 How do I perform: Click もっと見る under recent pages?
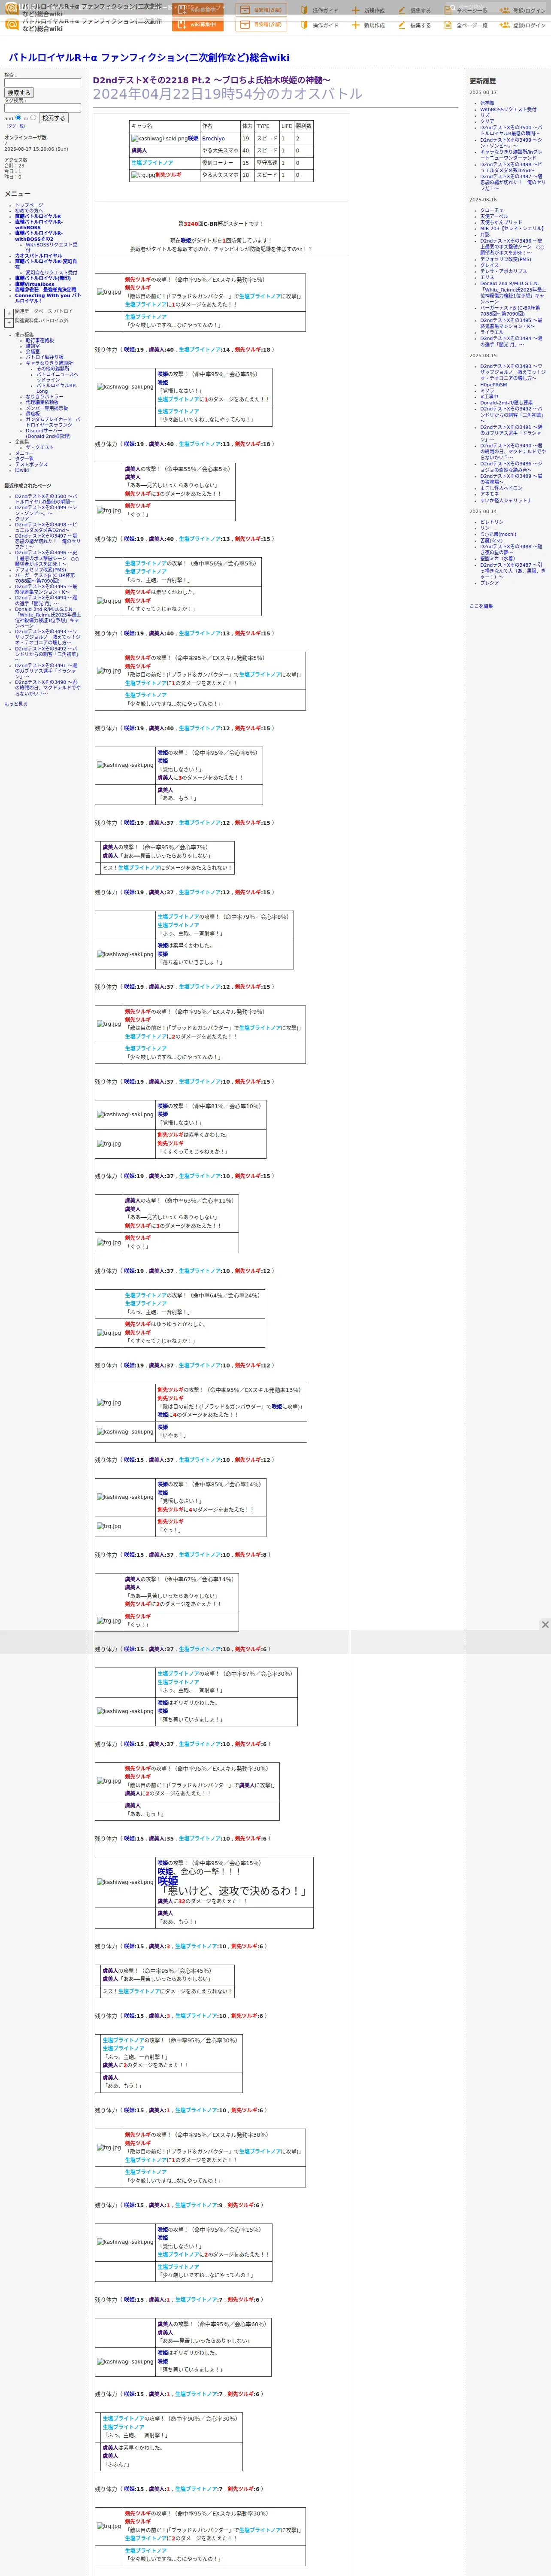pos(16,704)
